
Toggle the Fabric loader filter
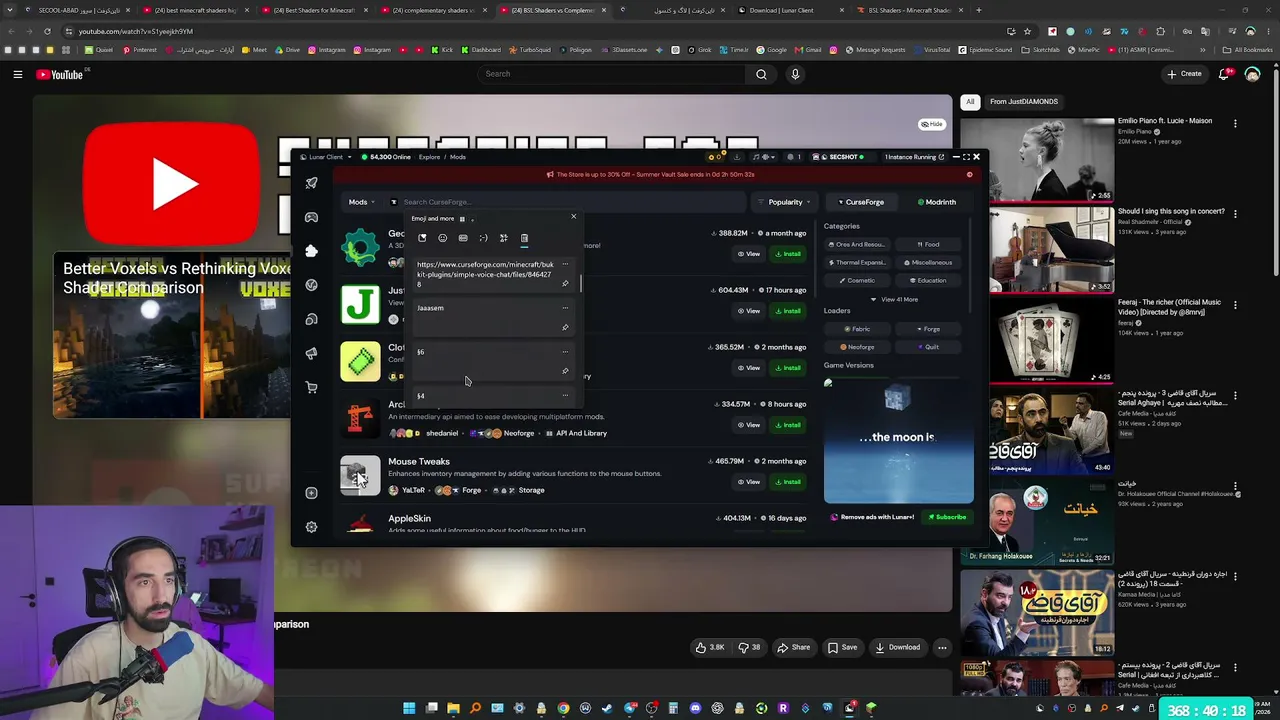pos(857,329)
